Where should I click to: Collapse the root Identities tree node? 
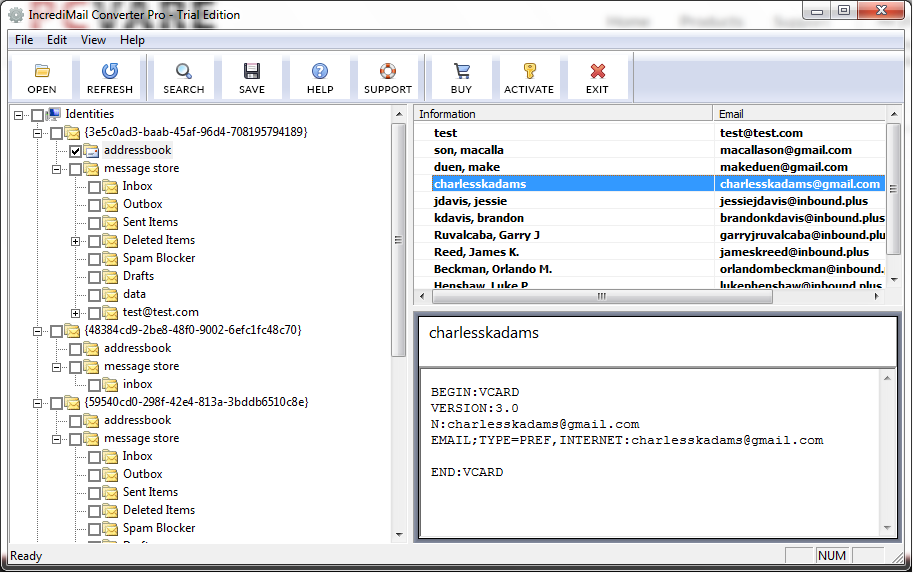click(19, 115)
